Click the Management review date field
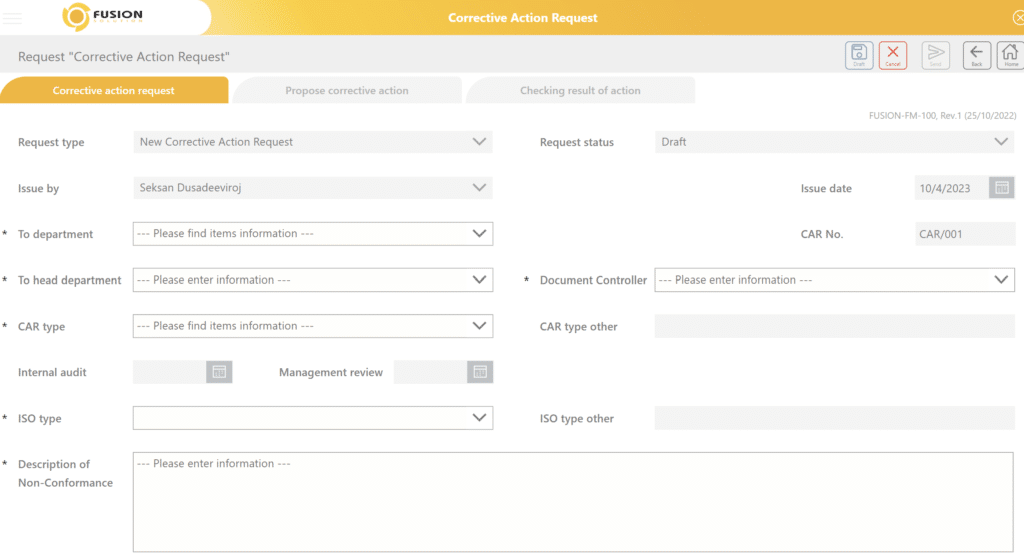The image size is (1024, 557). tap(430, 372)
